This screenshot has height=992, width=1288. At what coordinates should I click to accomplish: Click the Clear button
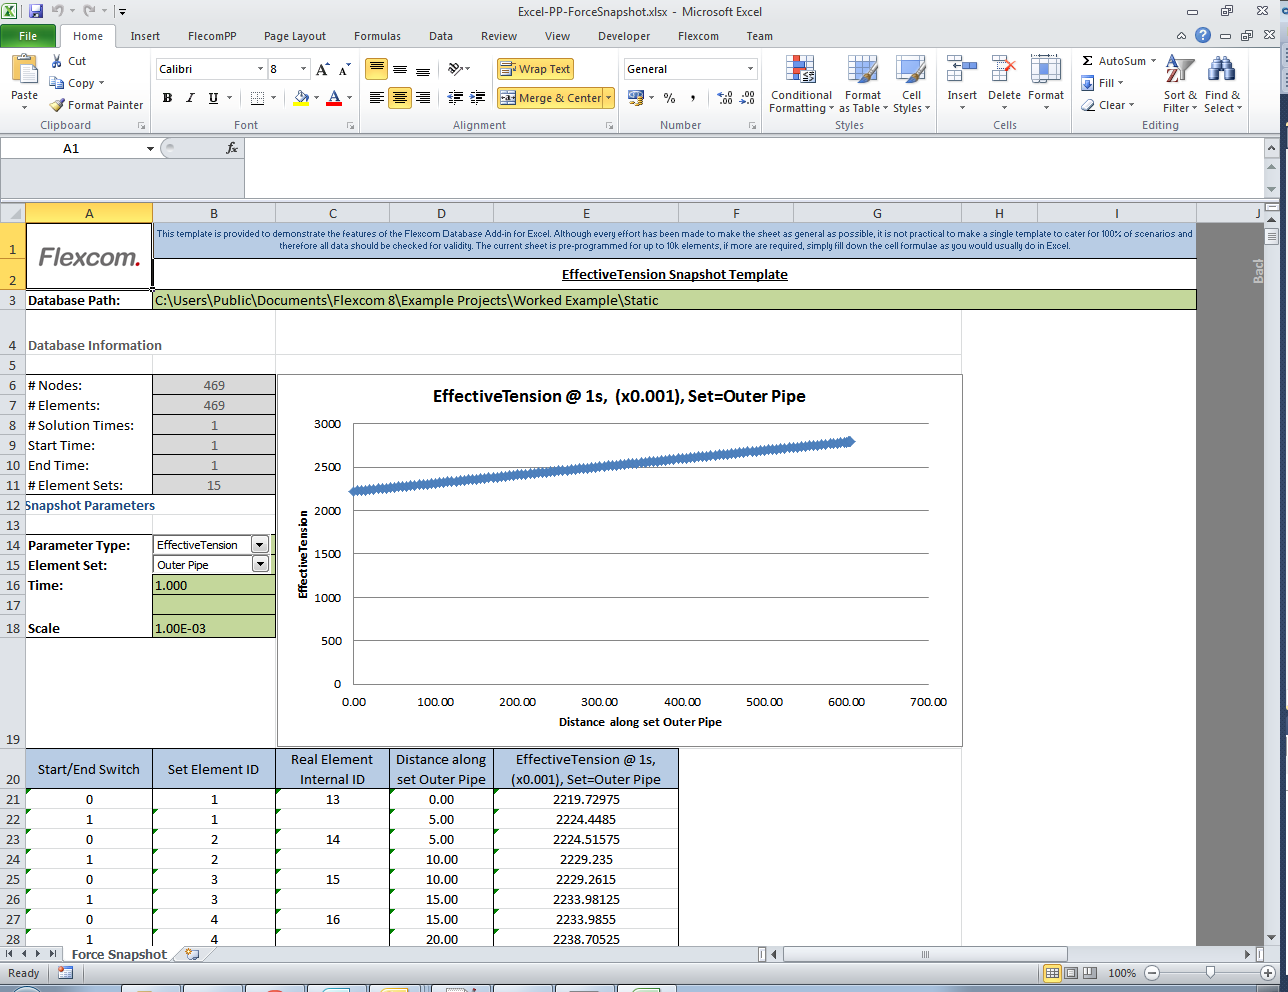pyautogui.click(x=1108, y=105)
